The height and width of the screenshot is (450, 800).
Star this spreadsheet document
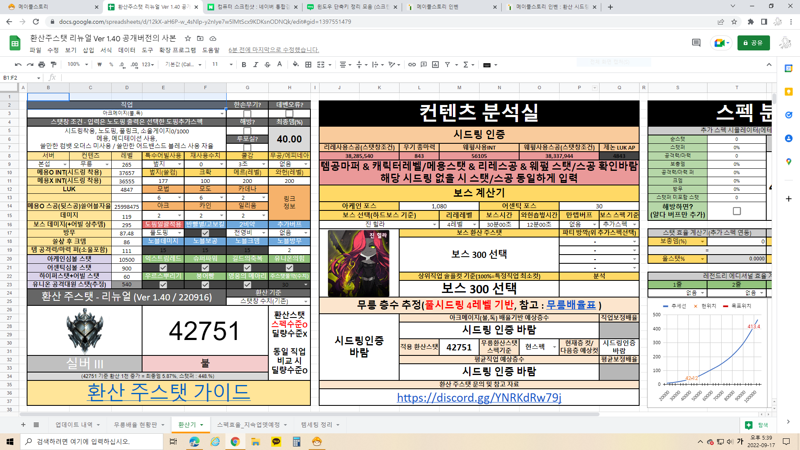pos(188,39)
